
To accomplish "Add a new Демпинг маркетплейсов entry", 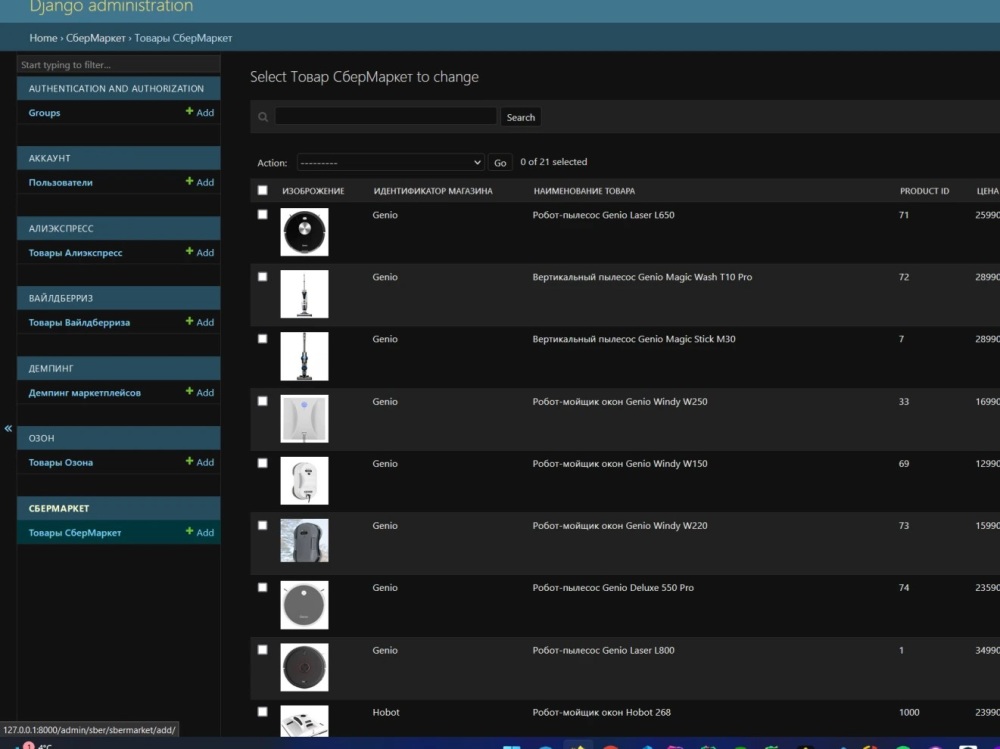I will point(200,392).
